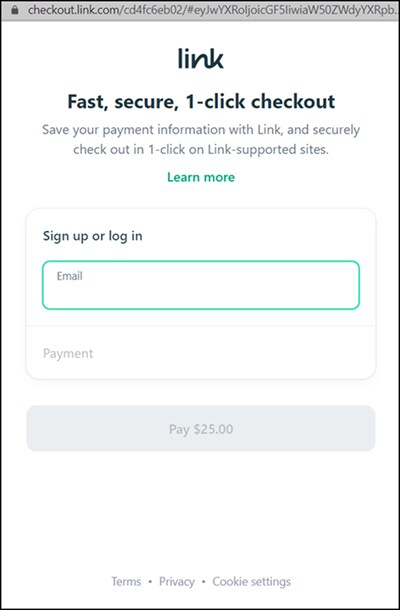
Task: Click the divider line above Payment
Action: pyautogui.click(x=201, y=326)
